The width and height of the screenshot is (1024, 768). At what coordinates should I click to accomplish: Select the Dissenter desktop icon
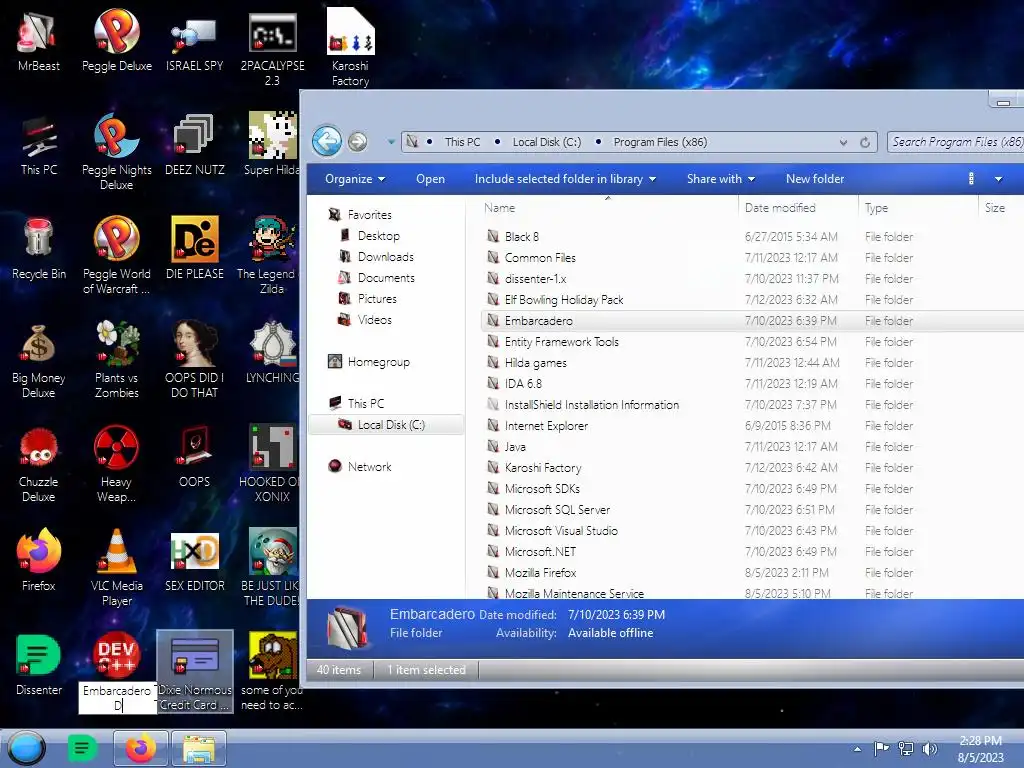click(x=39, y=664)
